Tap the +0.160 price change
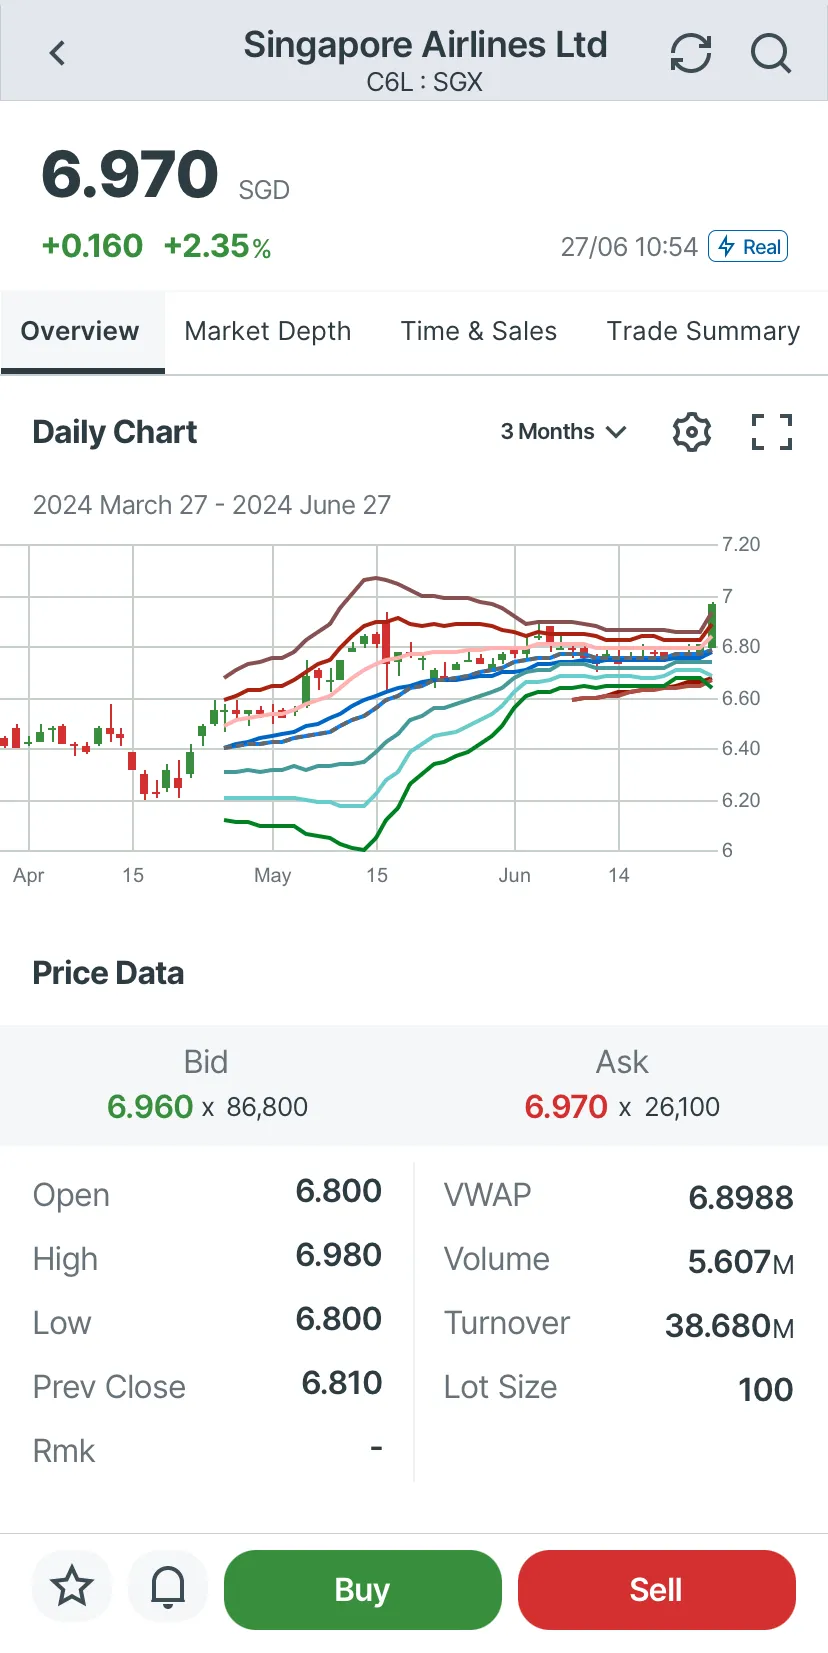Screen dimensions: 828x1653 click(x=92, y=246)
